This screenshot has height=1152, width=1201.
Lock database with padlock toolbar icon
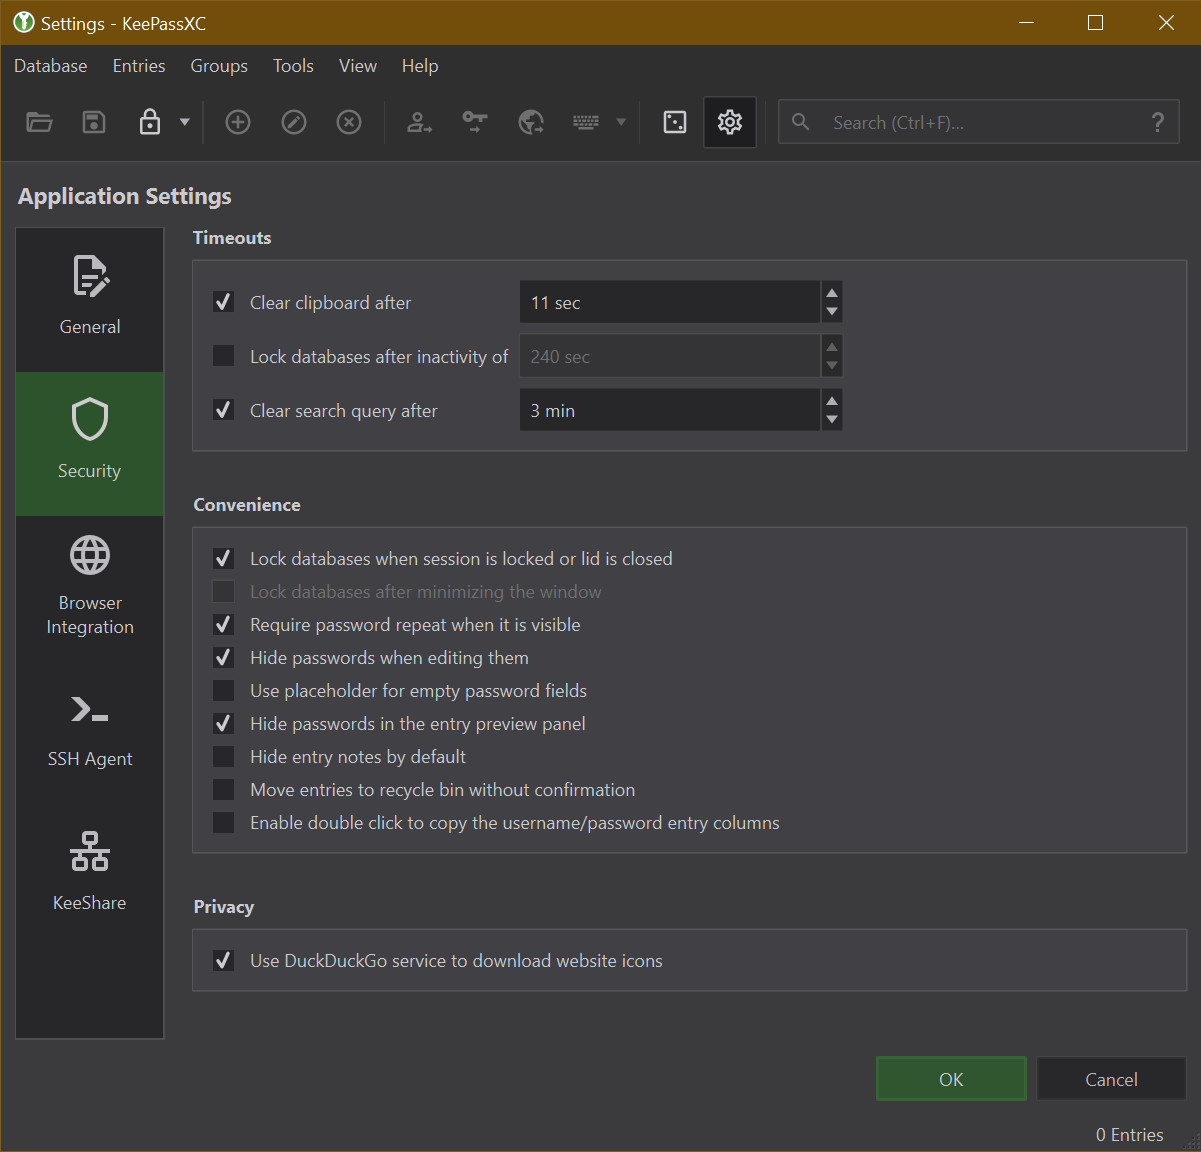pos(149,122)
